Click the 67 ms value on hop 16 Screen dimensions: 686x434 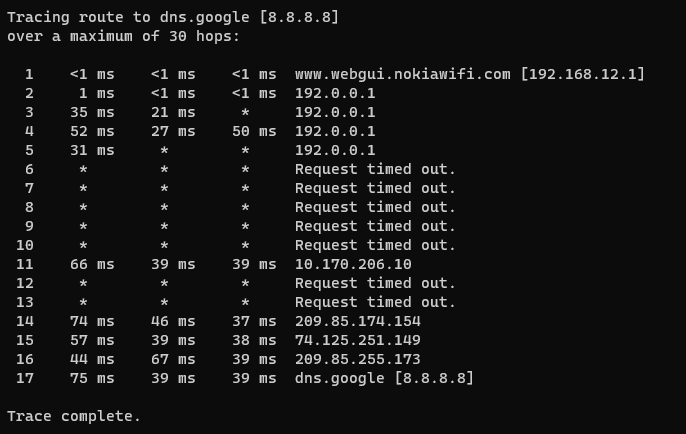click(x=173, y=359)
